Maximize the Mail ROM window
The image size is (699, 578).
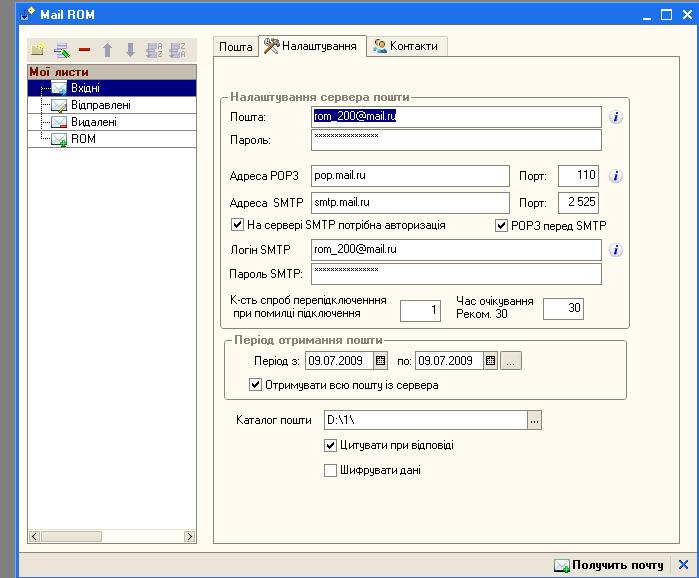[666, 15]
